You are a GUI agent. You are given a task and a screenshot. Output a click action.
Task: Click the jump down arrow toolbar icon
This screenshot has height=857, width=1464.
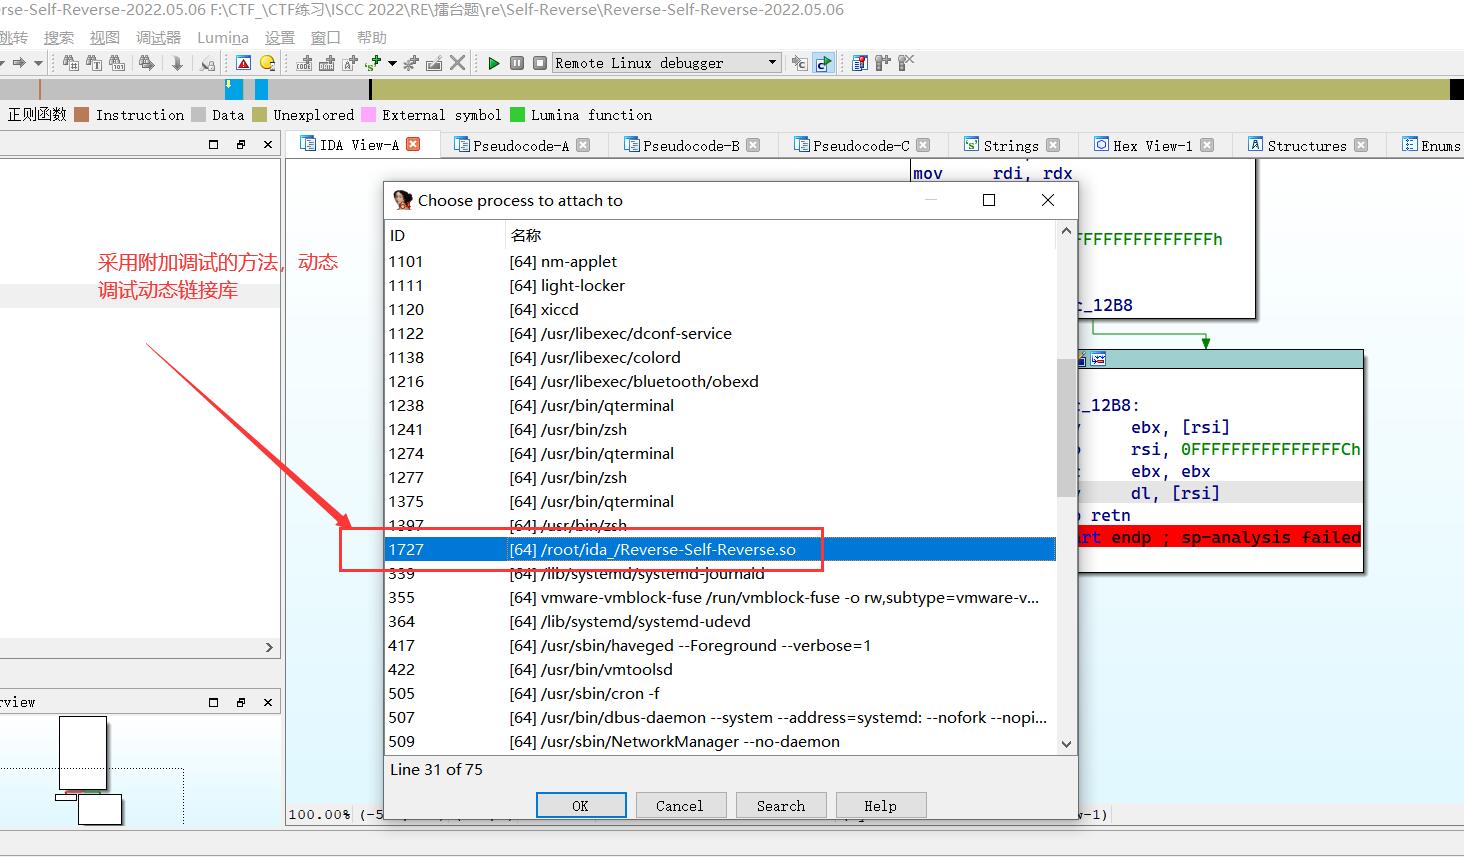tap(177, 63)
